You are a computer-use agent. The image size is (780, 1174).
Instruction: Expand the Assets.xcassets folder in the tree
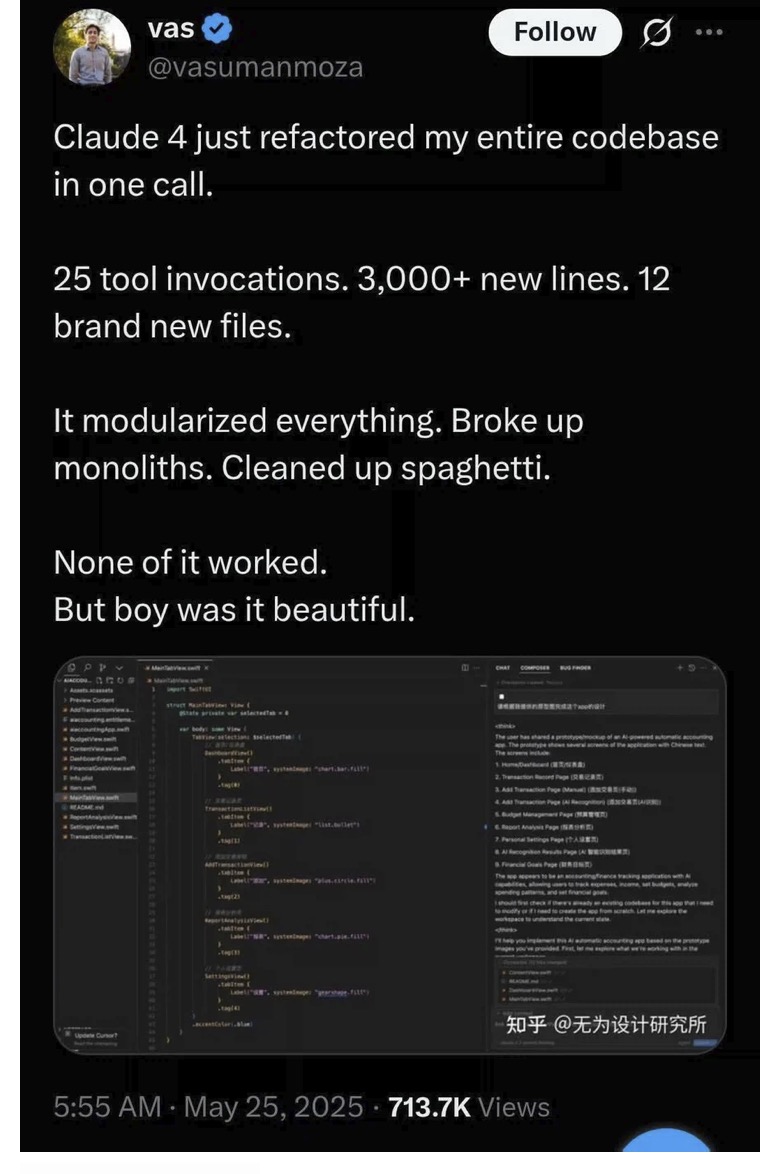tap(90, 690)
